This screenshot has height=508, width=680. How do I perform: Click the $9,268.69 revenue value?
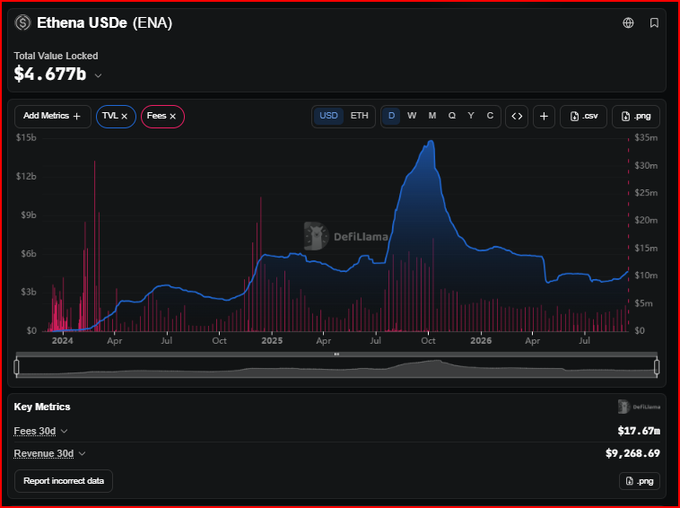[632, 453]
